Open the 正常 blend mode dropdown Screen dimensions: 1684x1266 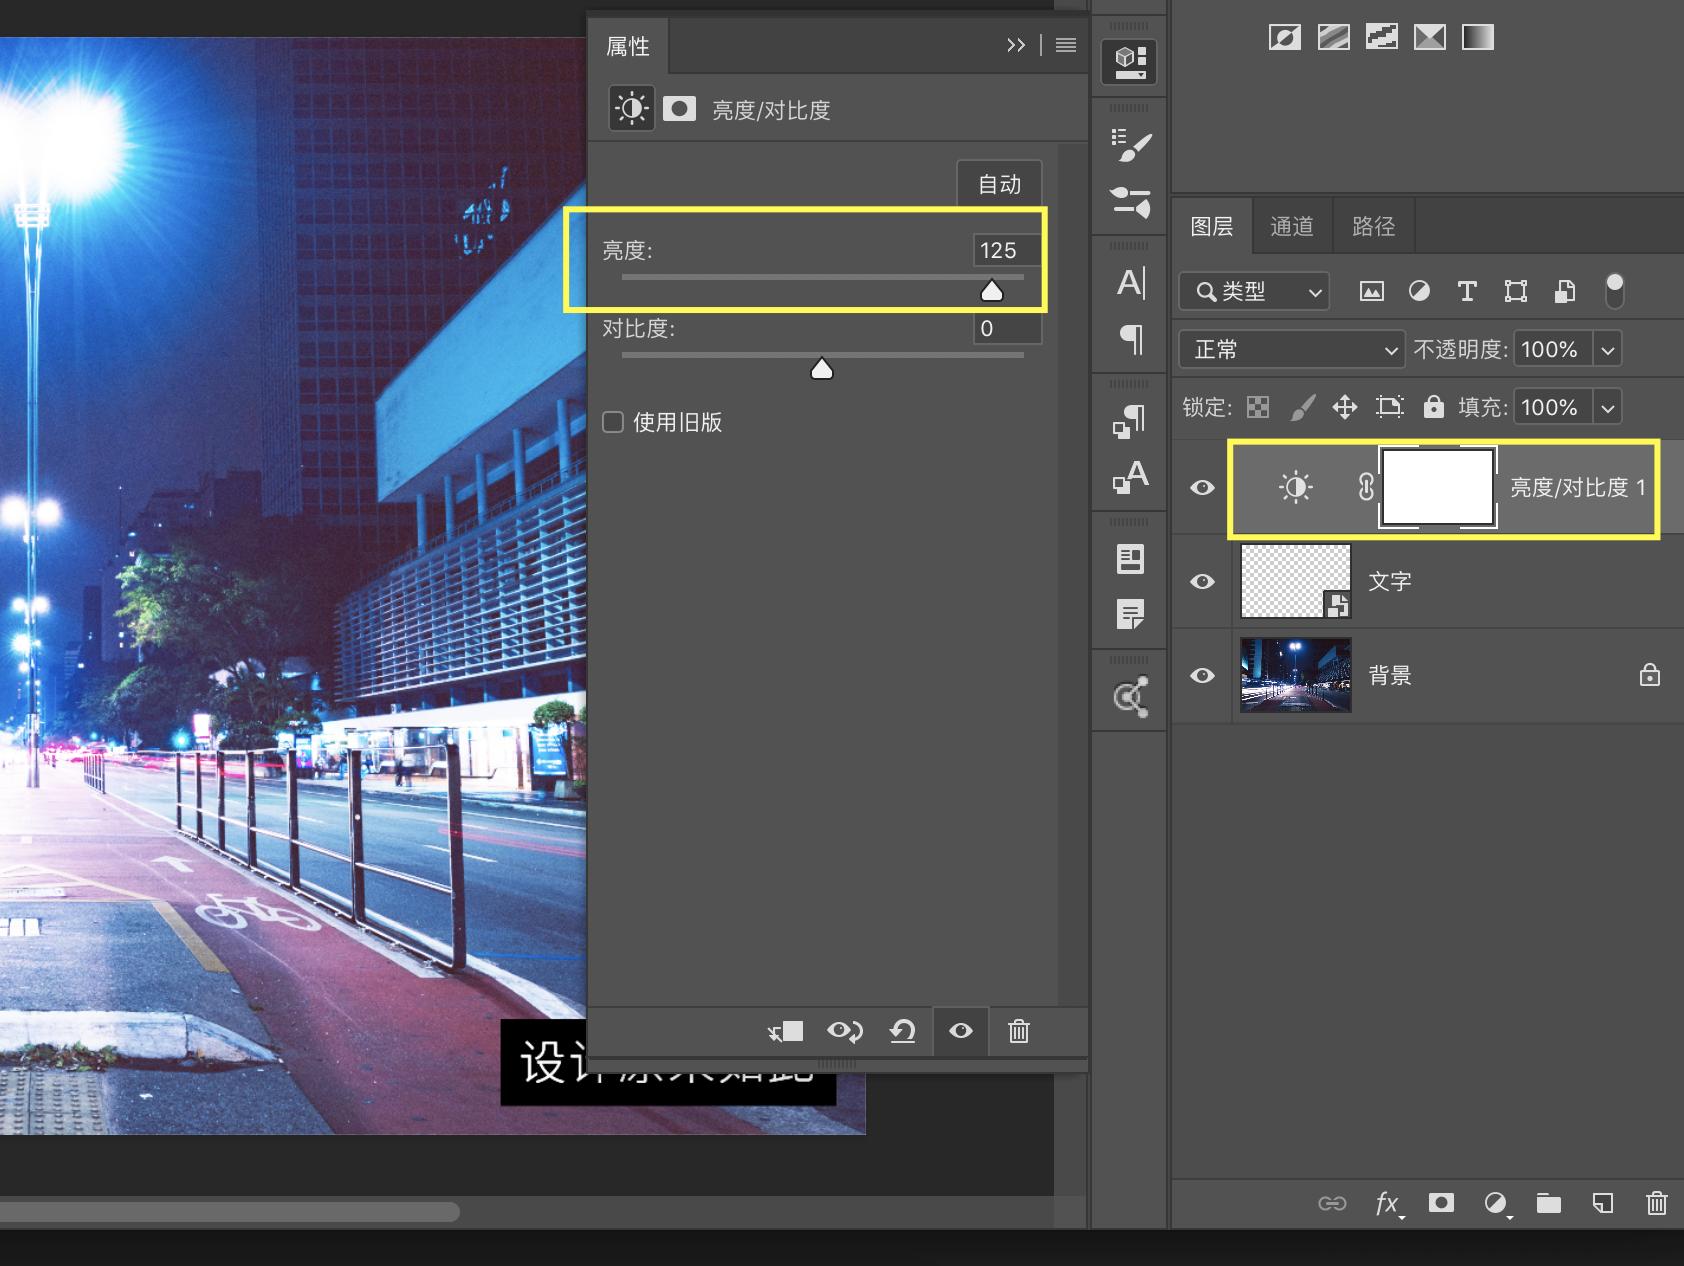click(1292, 349)
